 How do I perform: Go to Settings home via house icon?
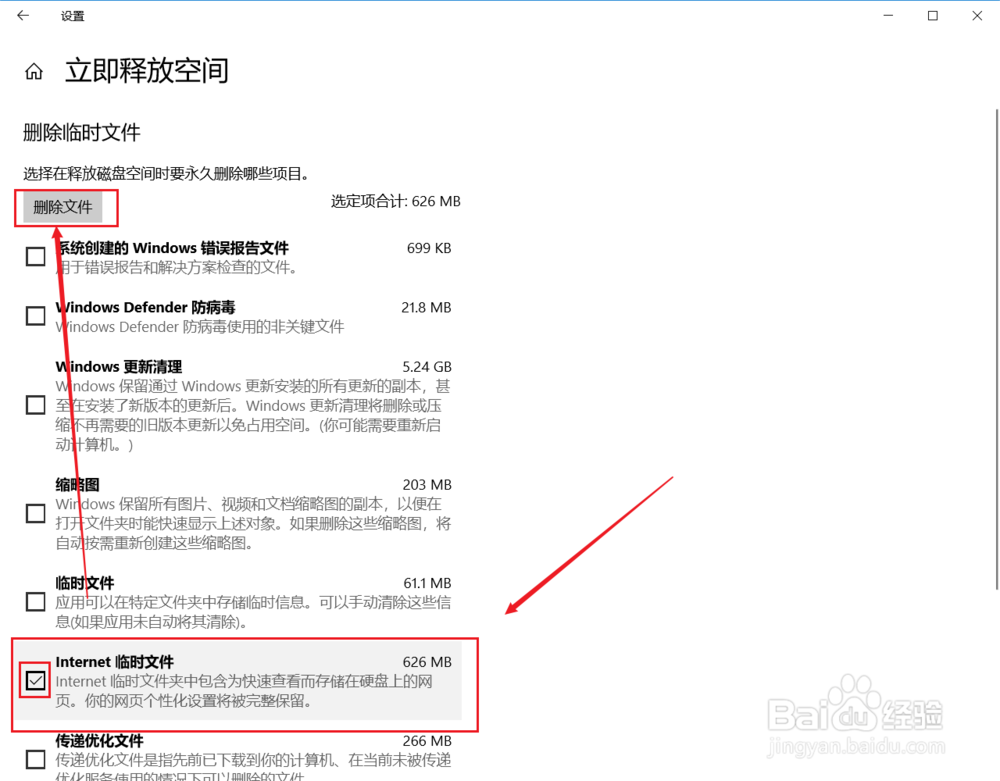[x=34, y=71]
